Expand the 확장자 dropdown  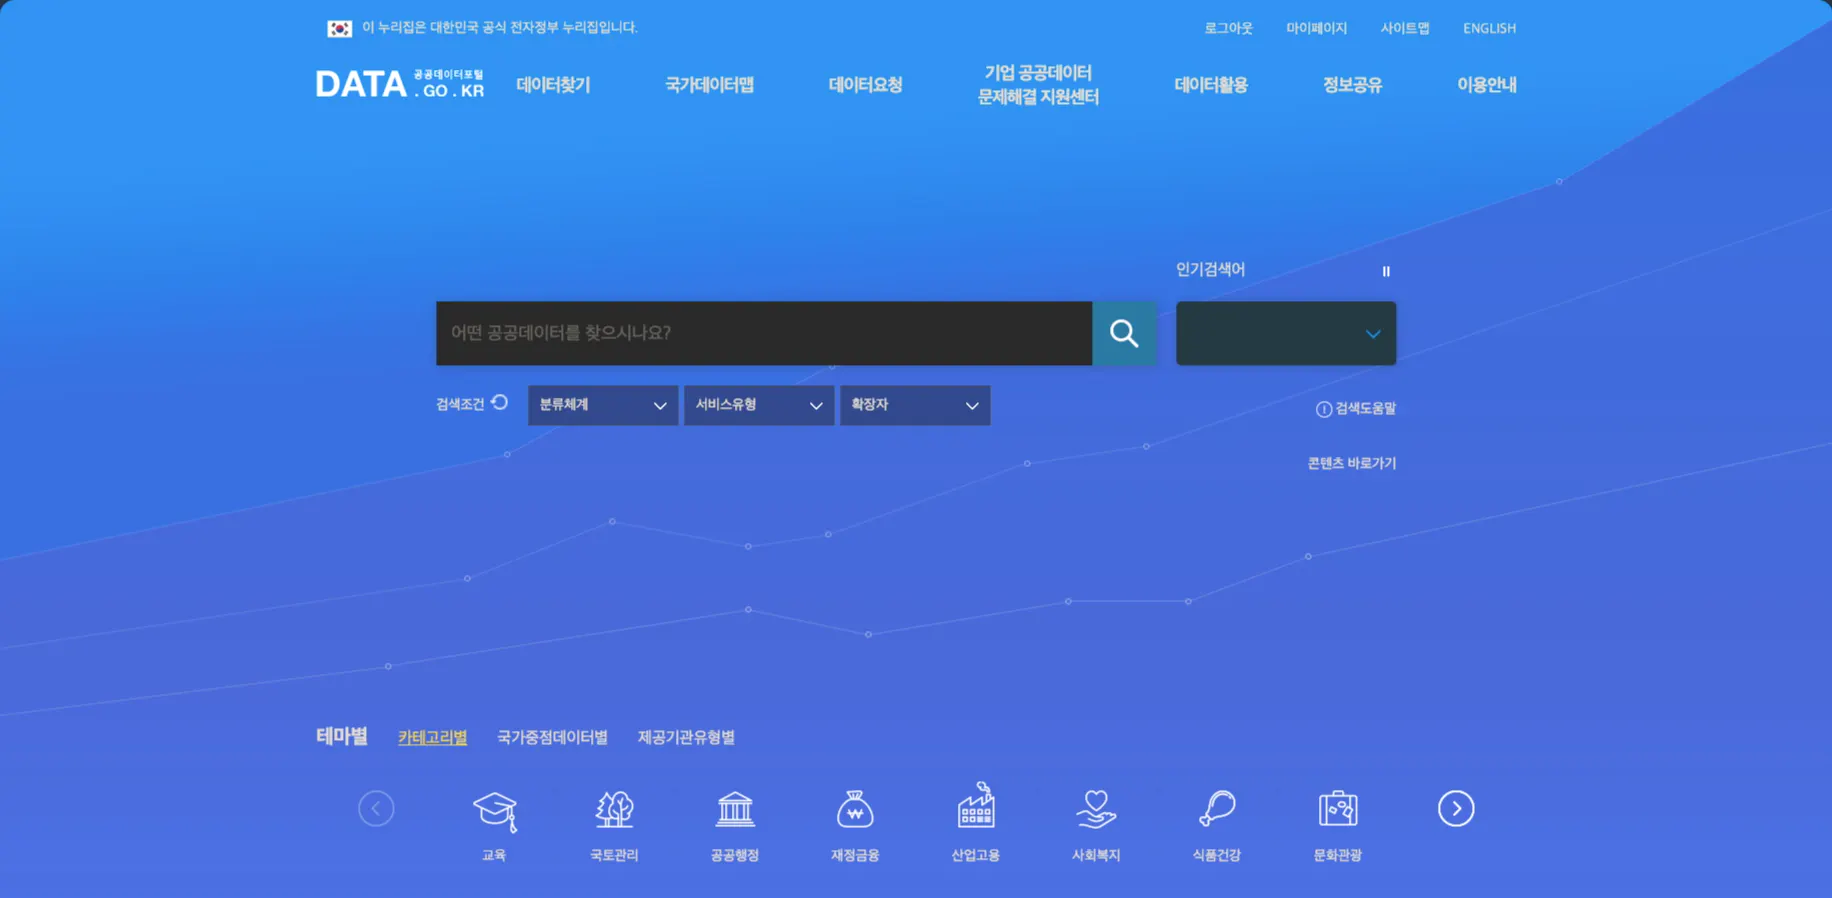click(915, 405)
